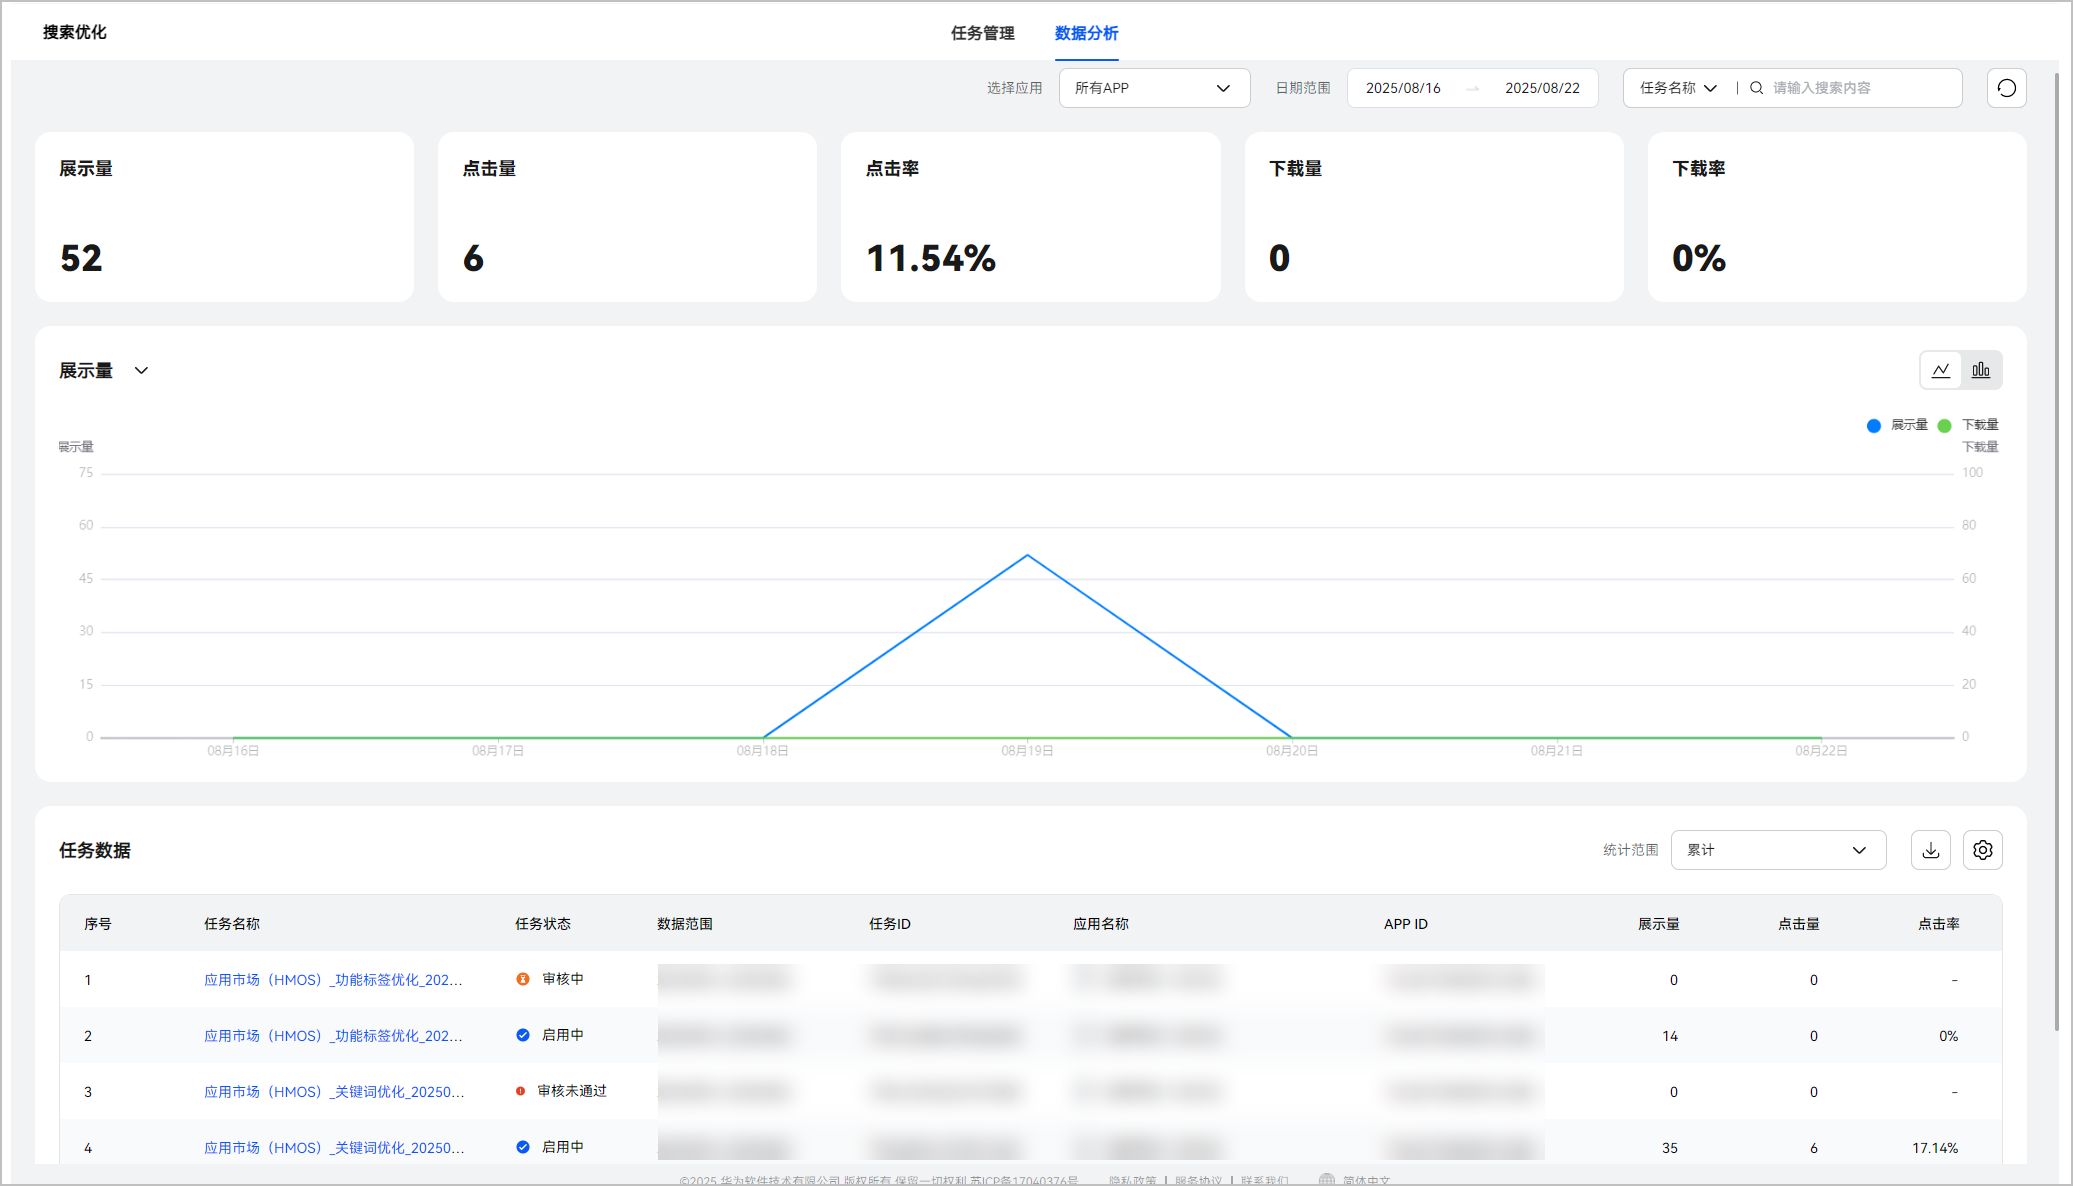
Task: Click blue 启用中 check icon in row 4
Action: pos(522,1147)
